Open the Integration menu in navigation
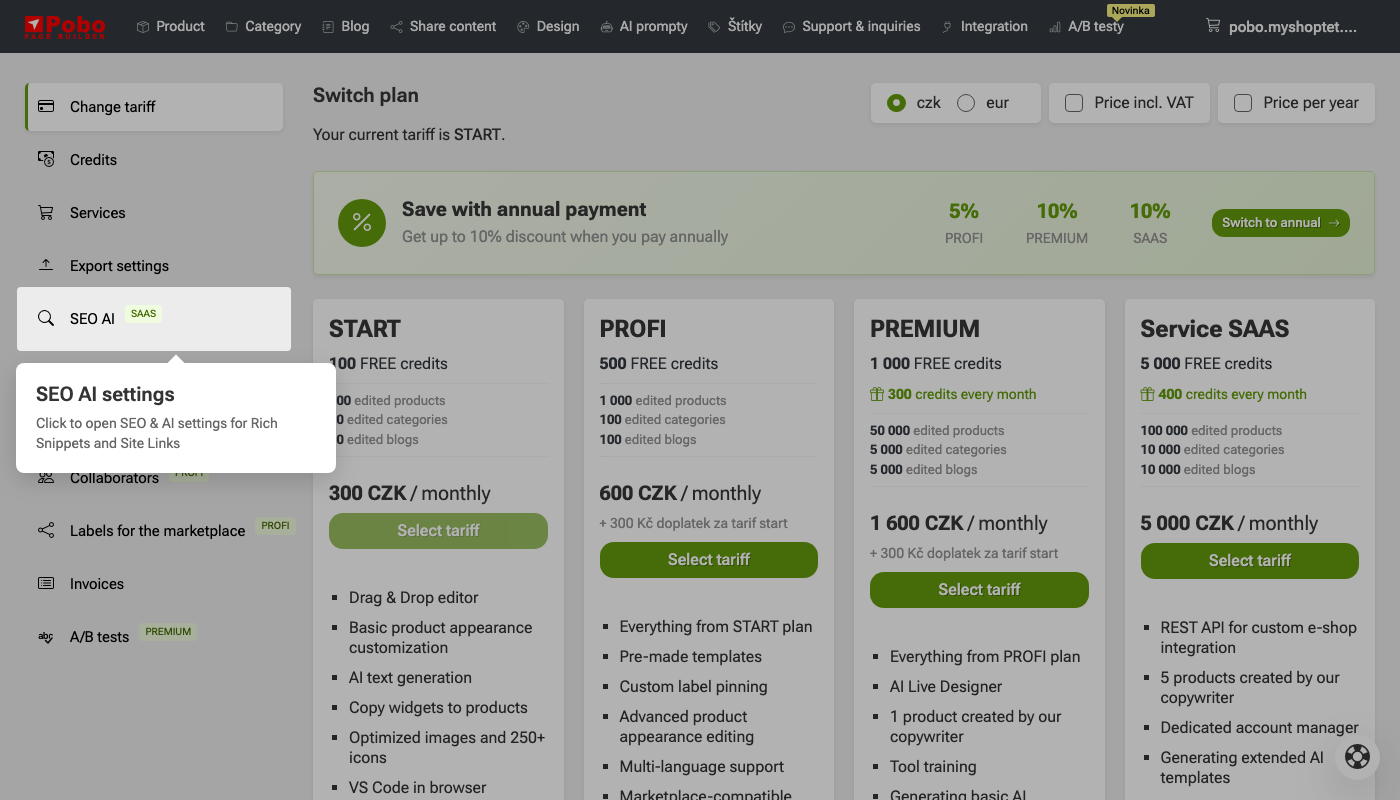Image resolution: width=1400 pixels, height=800 pixels. [x=985, y=26]
